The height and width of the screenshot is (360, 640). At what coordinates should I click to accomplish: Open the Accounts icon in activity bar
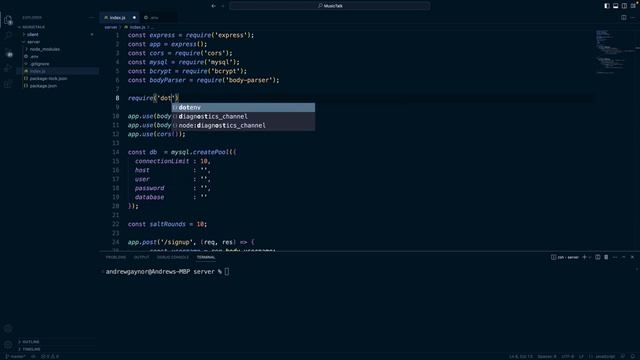[8, 329]
